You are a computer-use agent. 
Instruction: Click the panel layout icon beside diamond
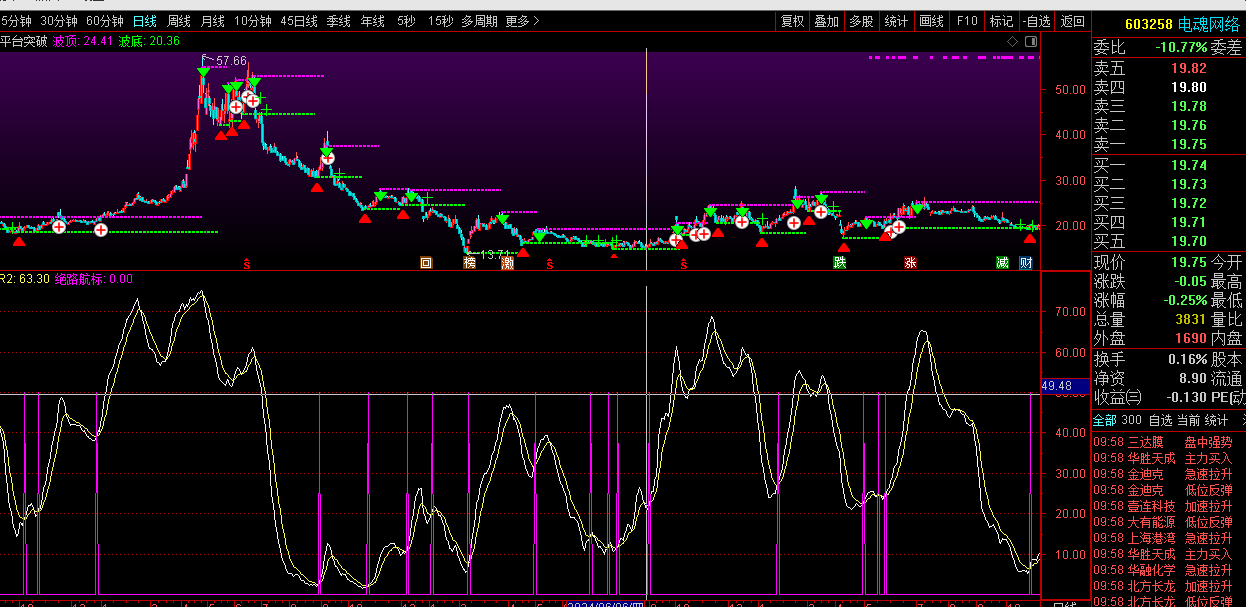(x=1029, y=41)
